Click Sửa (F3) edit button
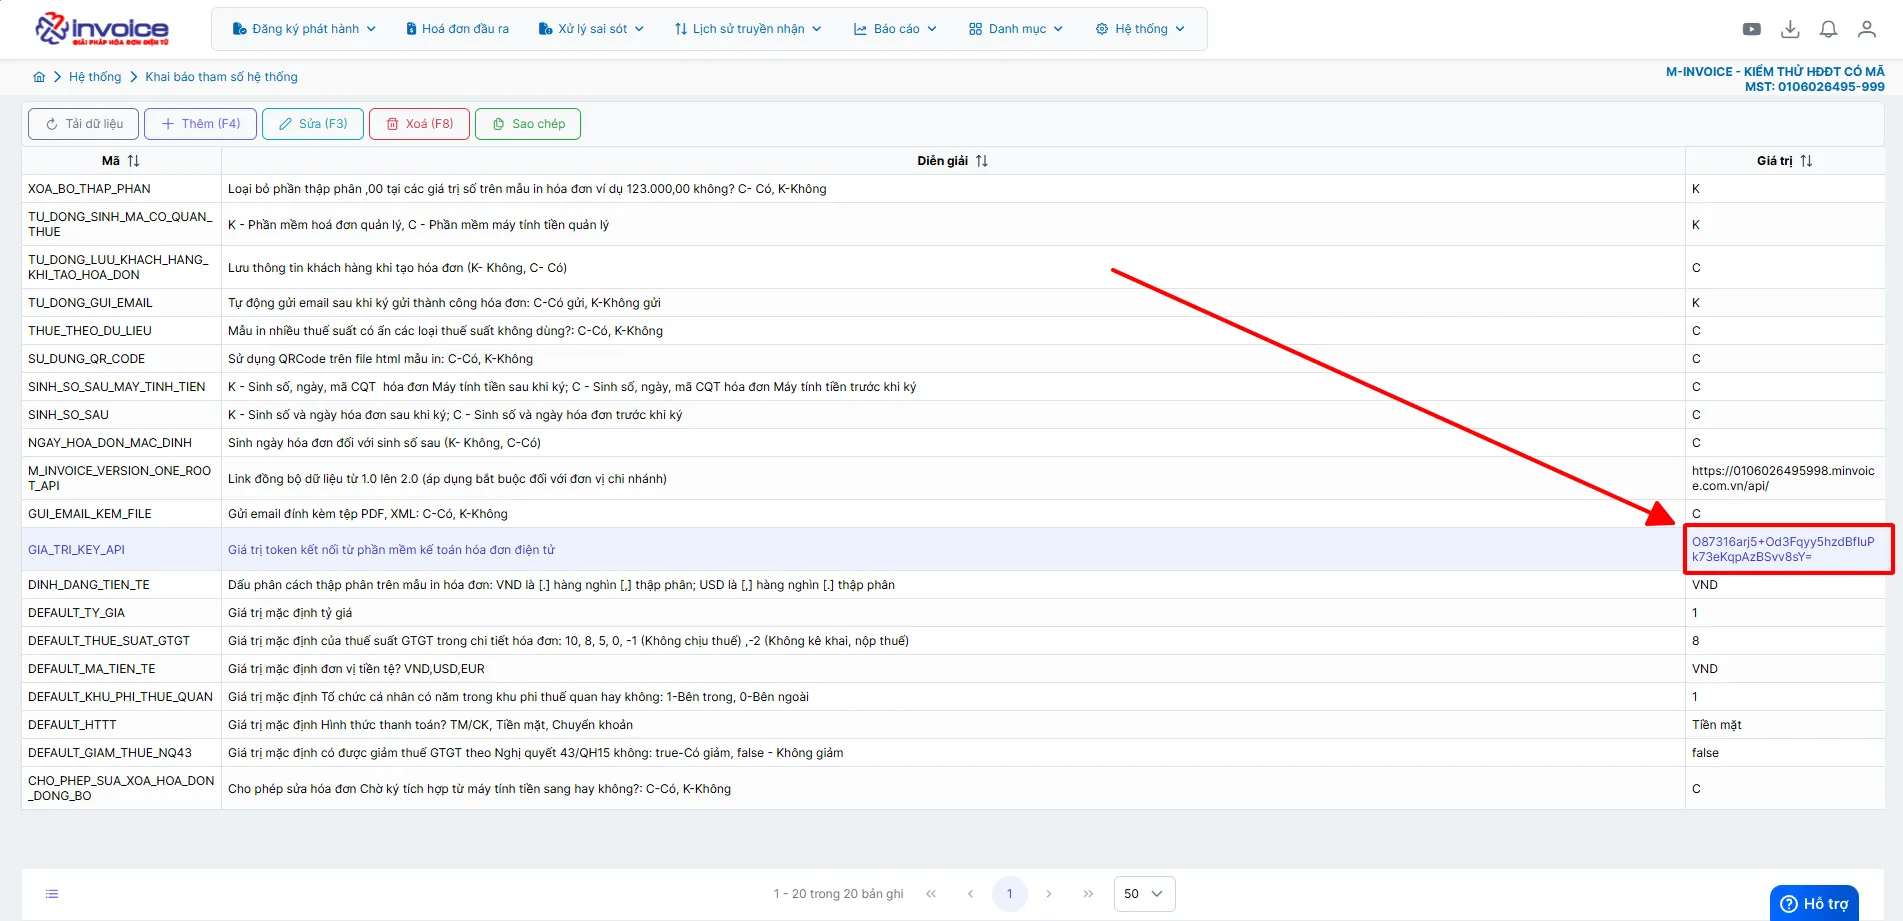 pos(313,124)
